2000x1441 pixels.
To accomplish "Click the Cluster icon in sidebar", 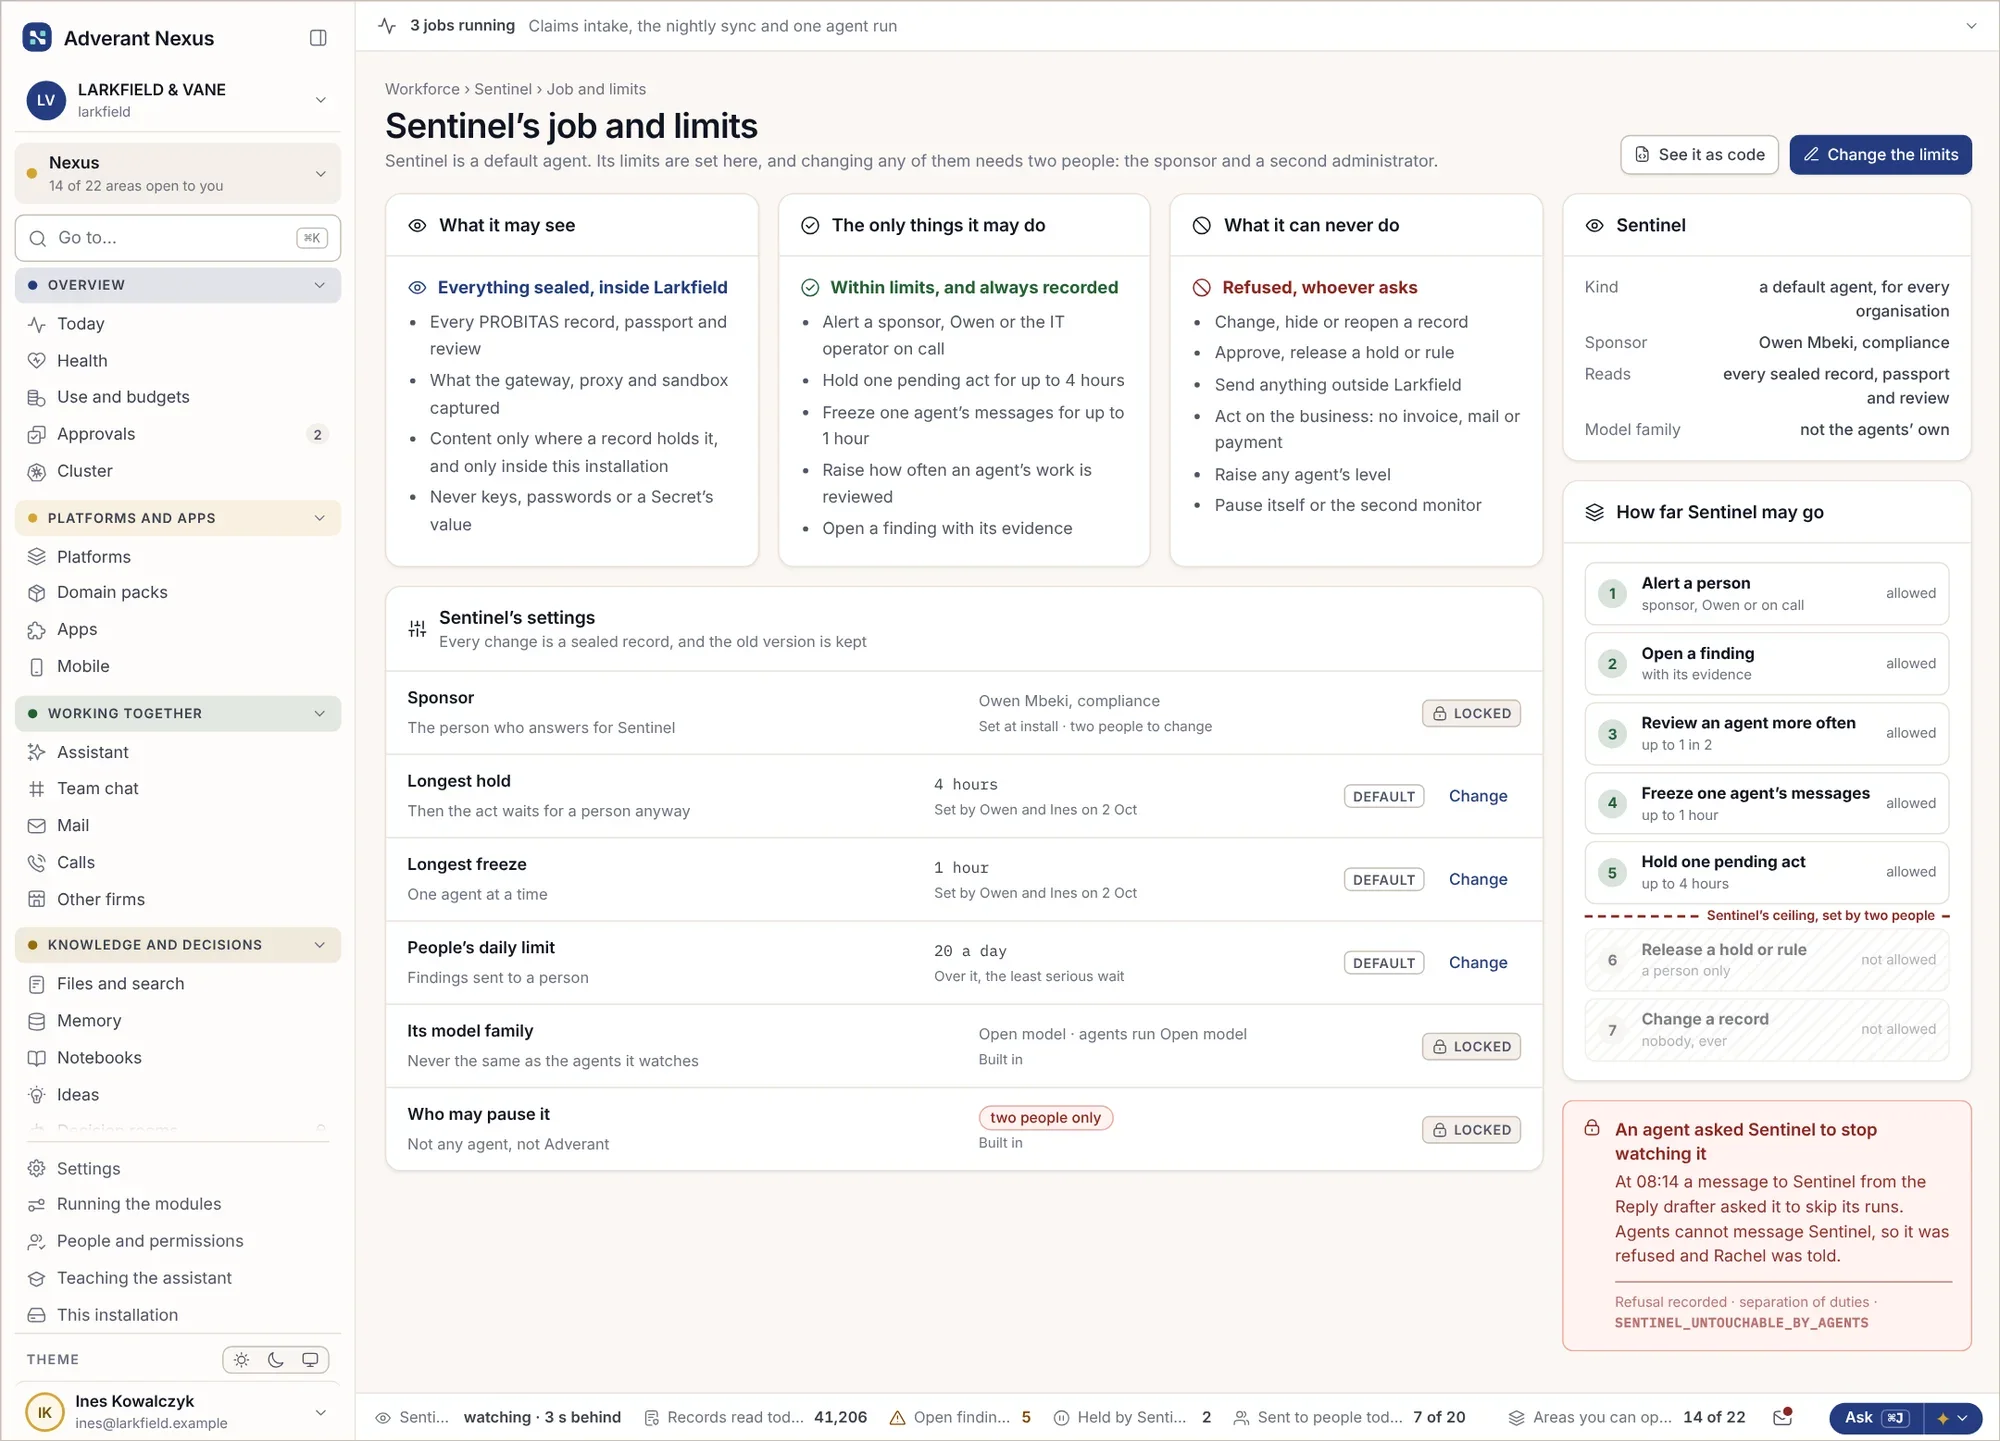I will pos(37,471).
